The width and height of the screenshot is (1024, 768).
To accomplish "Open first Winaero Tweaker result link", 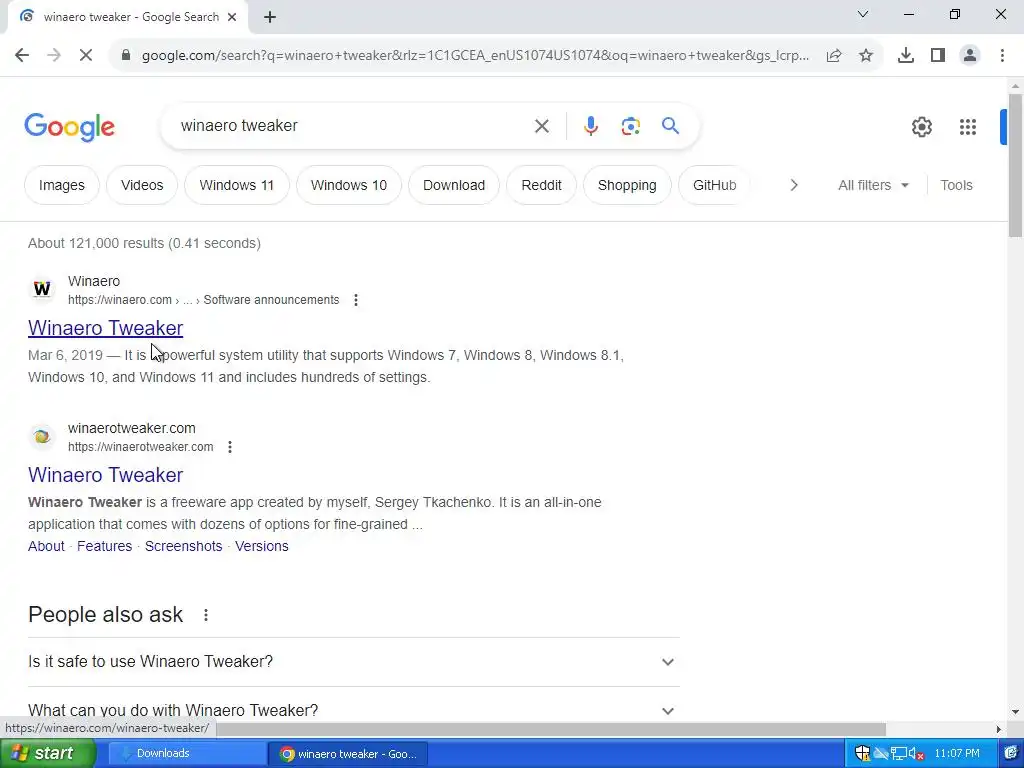I will 105,328.
